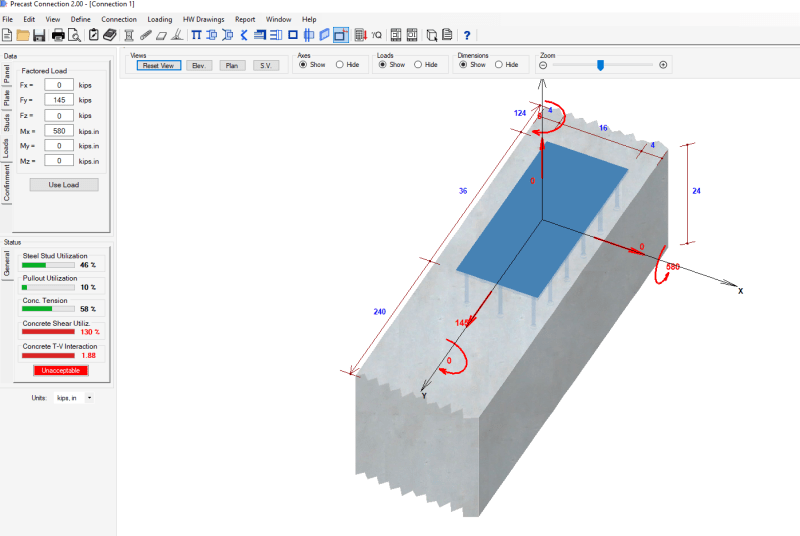This screenshot has height=536, width=800.
Task: Run analysis with the calculator arrow icon
Action: 361,35
